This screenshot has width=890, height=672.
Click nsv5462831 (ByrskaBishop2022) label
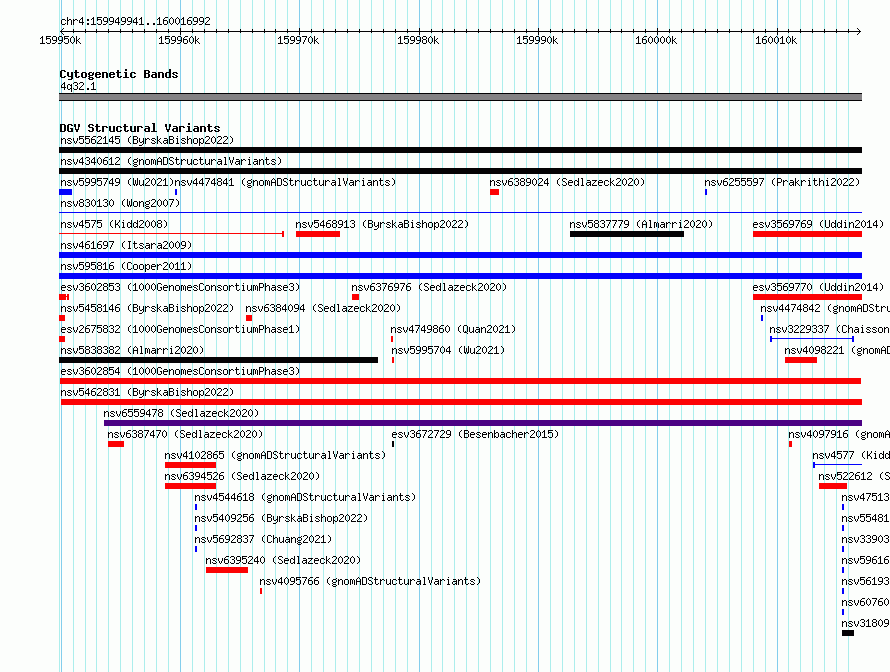147,392
